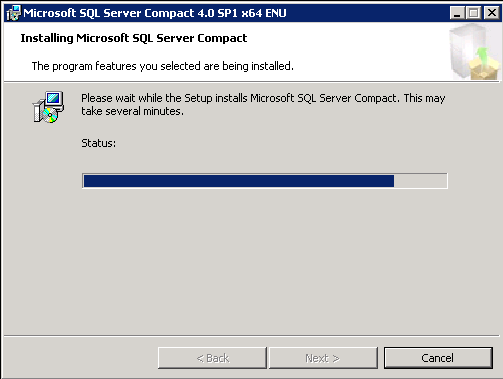The height and width of the screenshot is (379, 503).
Task: Click the setup computer and CD icon
Action: [x=48, y=107]
